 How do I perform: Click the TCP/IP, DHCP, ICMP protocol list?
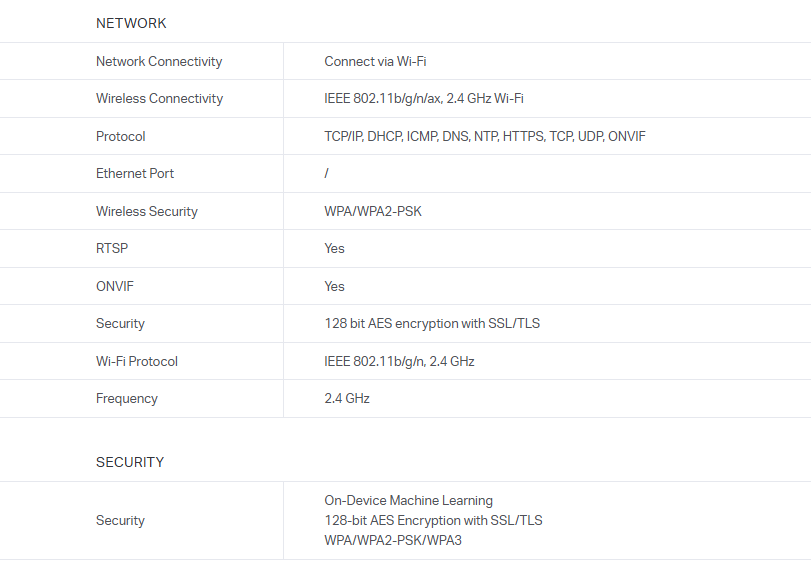click(484, 136)
